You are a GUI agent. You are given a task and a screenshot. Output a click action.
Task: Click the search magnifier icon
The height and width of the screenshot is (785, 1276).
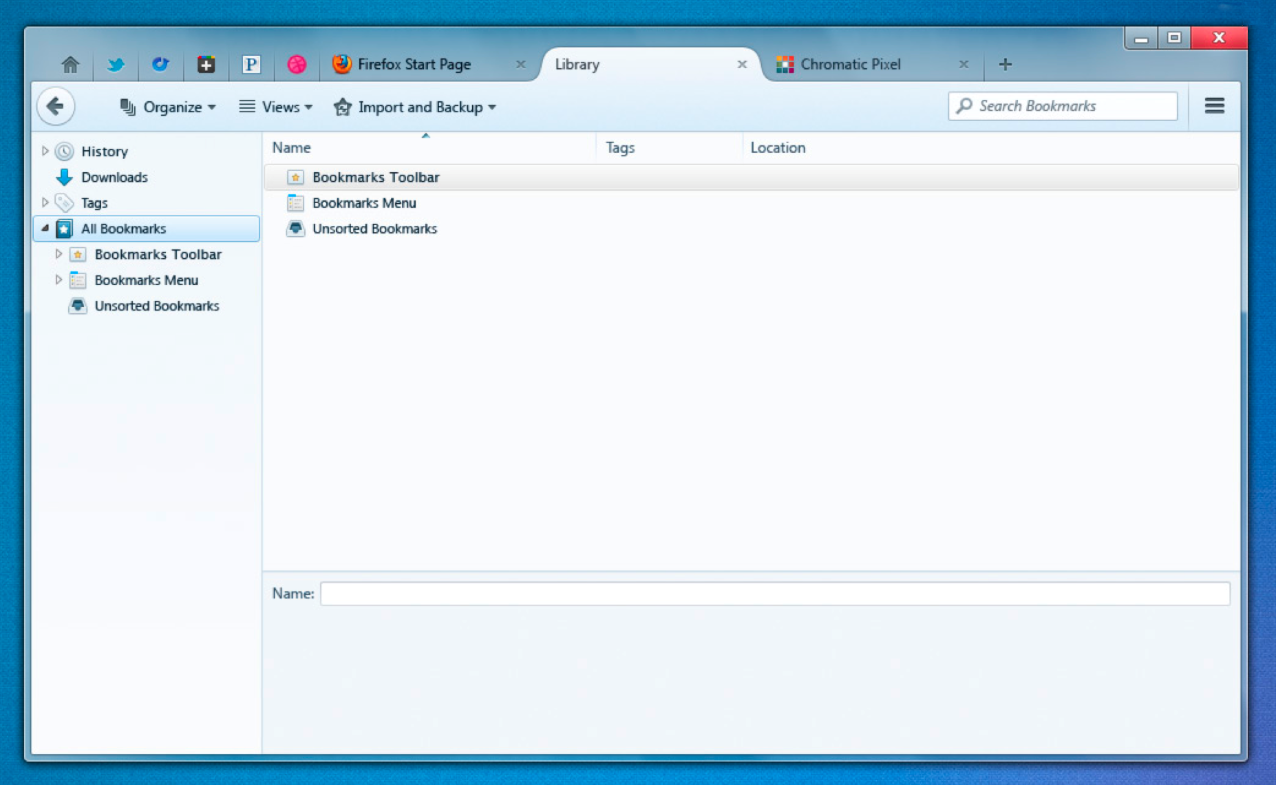[964, 106]
